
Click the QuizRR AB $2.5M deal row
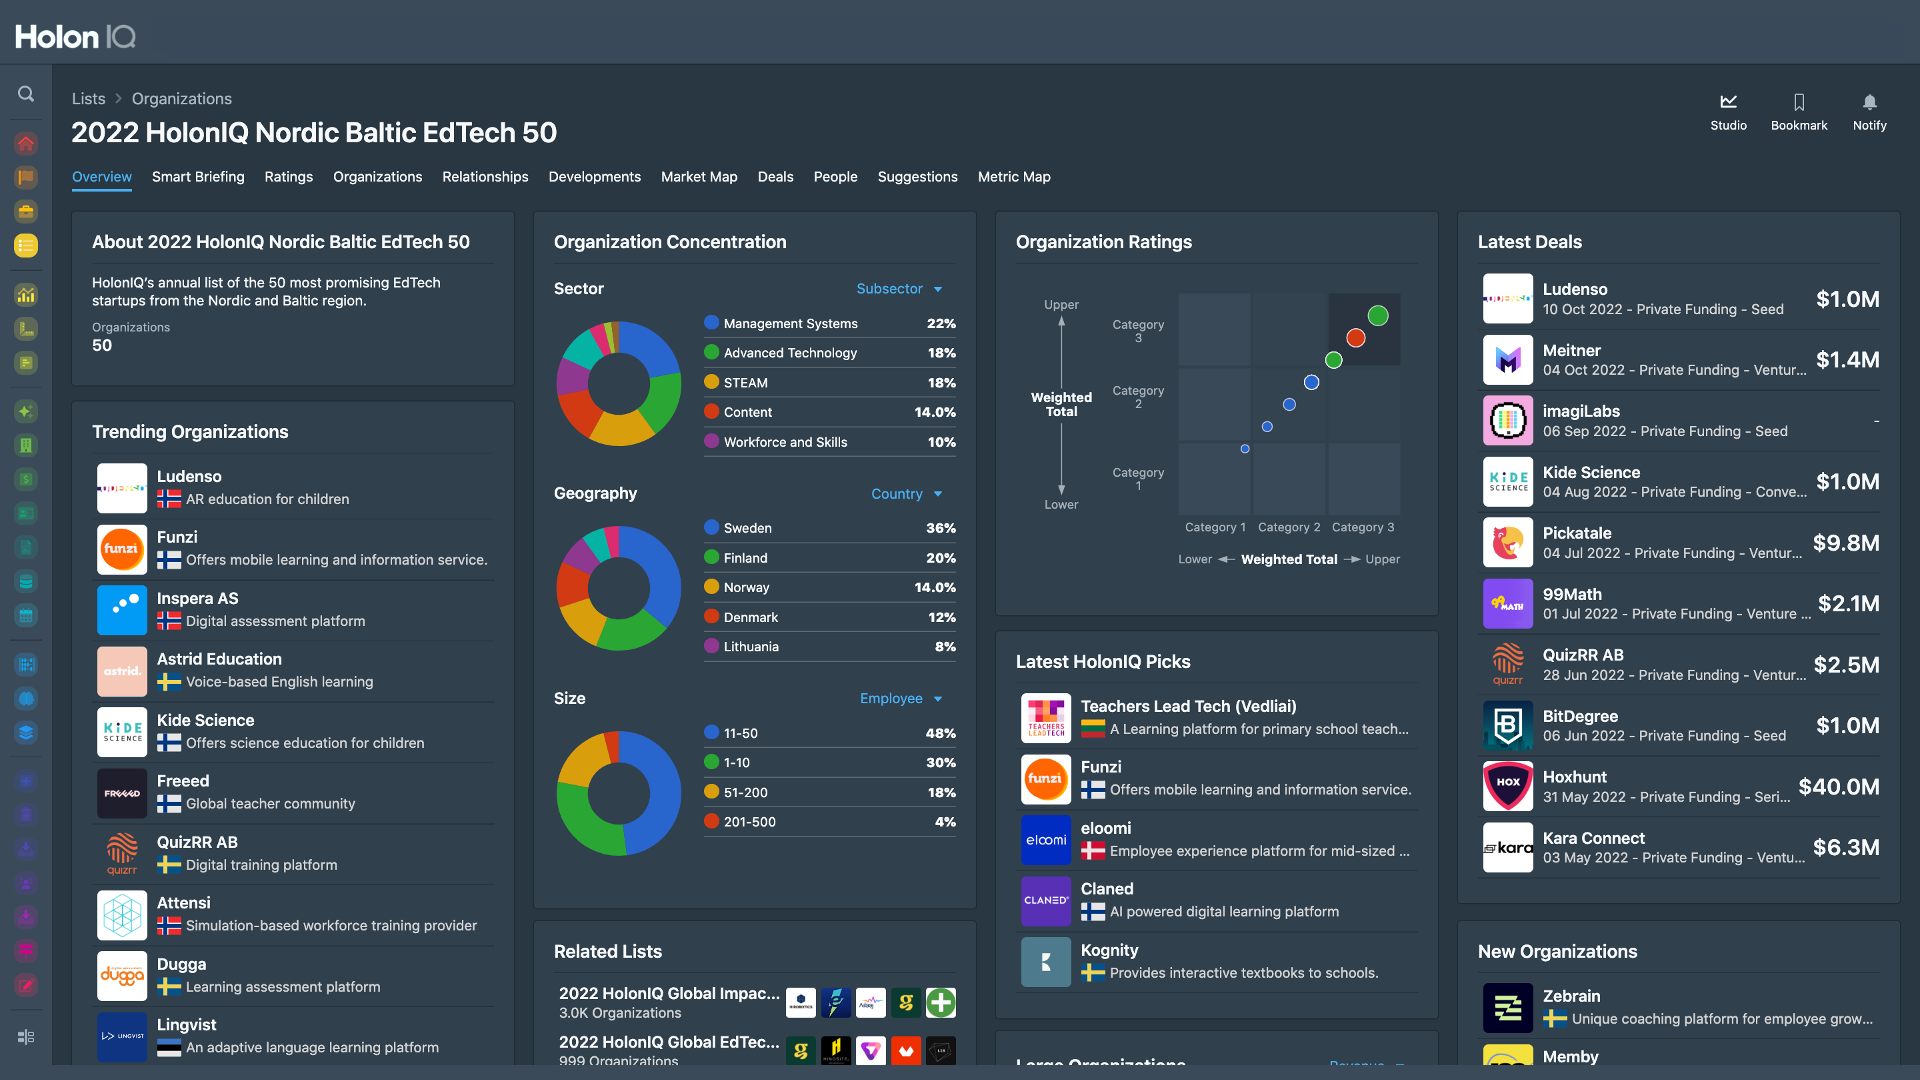click(x=1680, y=665)
